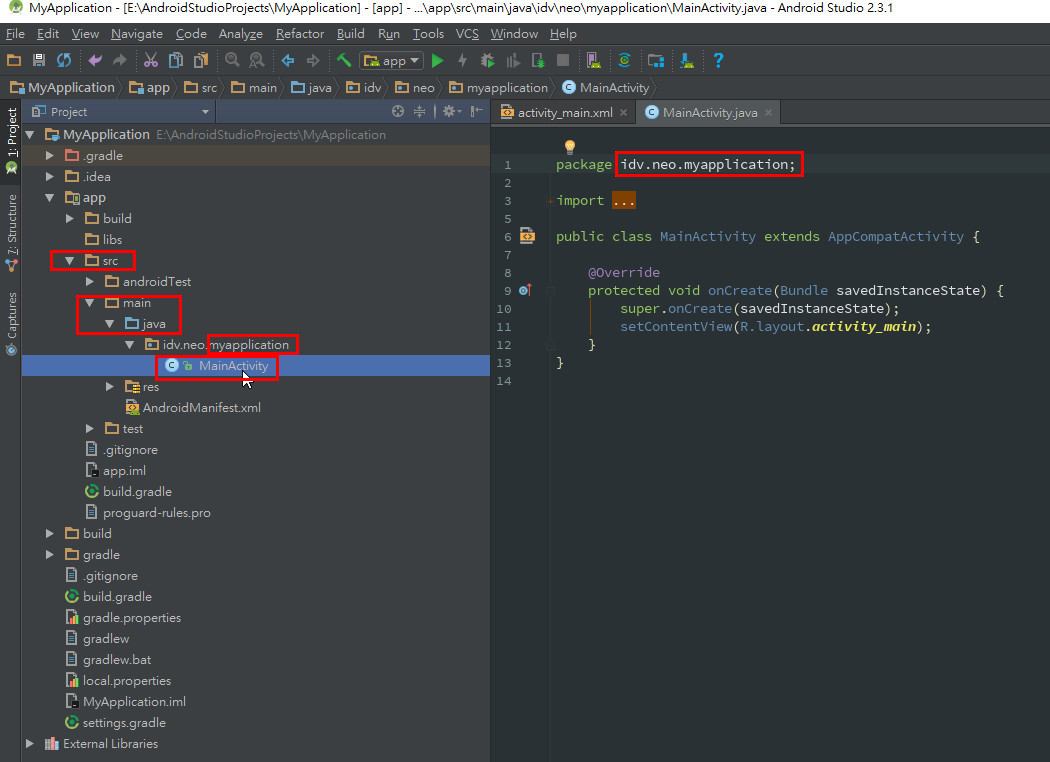The width and height of the screenshot is (1050, 762).
Task: Click the Open folder toolbar icon
Action: point(13,61)
